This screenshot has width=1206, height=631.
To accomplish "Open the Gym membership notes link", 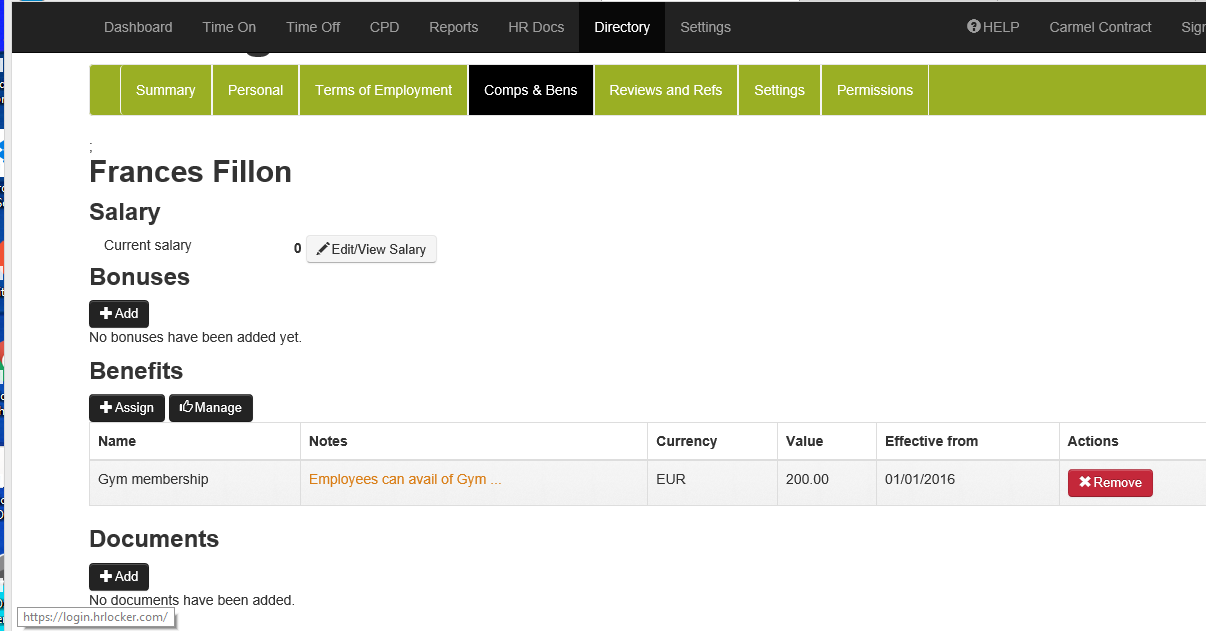I will [405, 479].
